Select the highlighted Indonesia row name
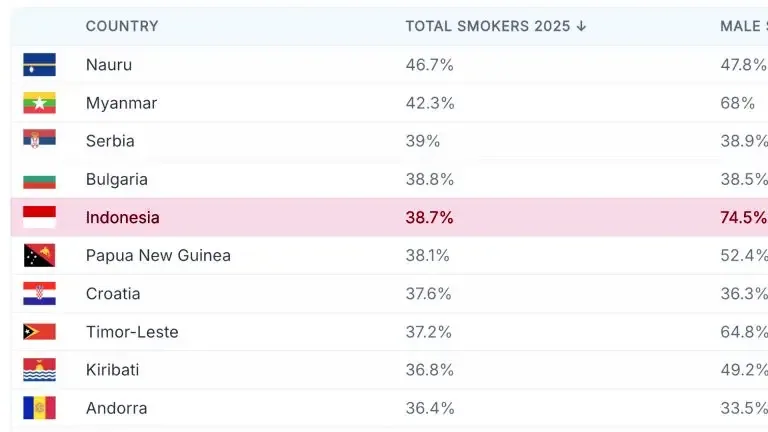This screenshot has height=432, width=768. pos(122,218)
